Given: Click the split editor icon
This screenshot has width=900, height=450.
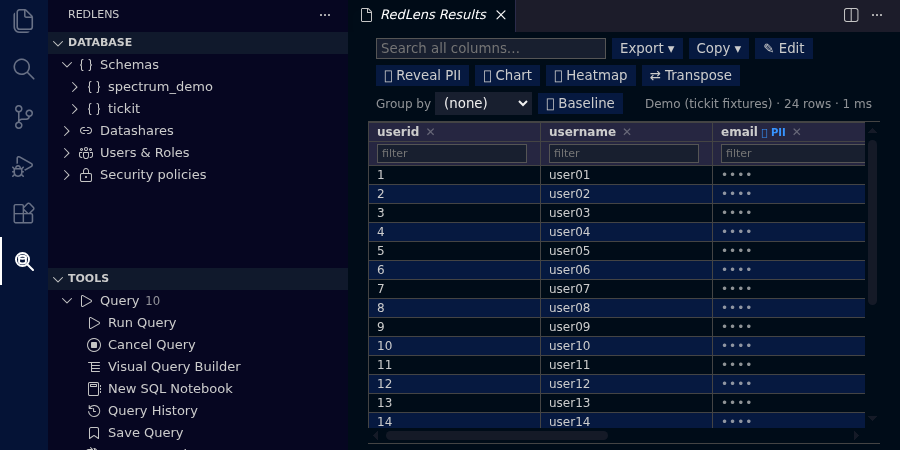Looking at the screenshot, I should tap(851, 15).
